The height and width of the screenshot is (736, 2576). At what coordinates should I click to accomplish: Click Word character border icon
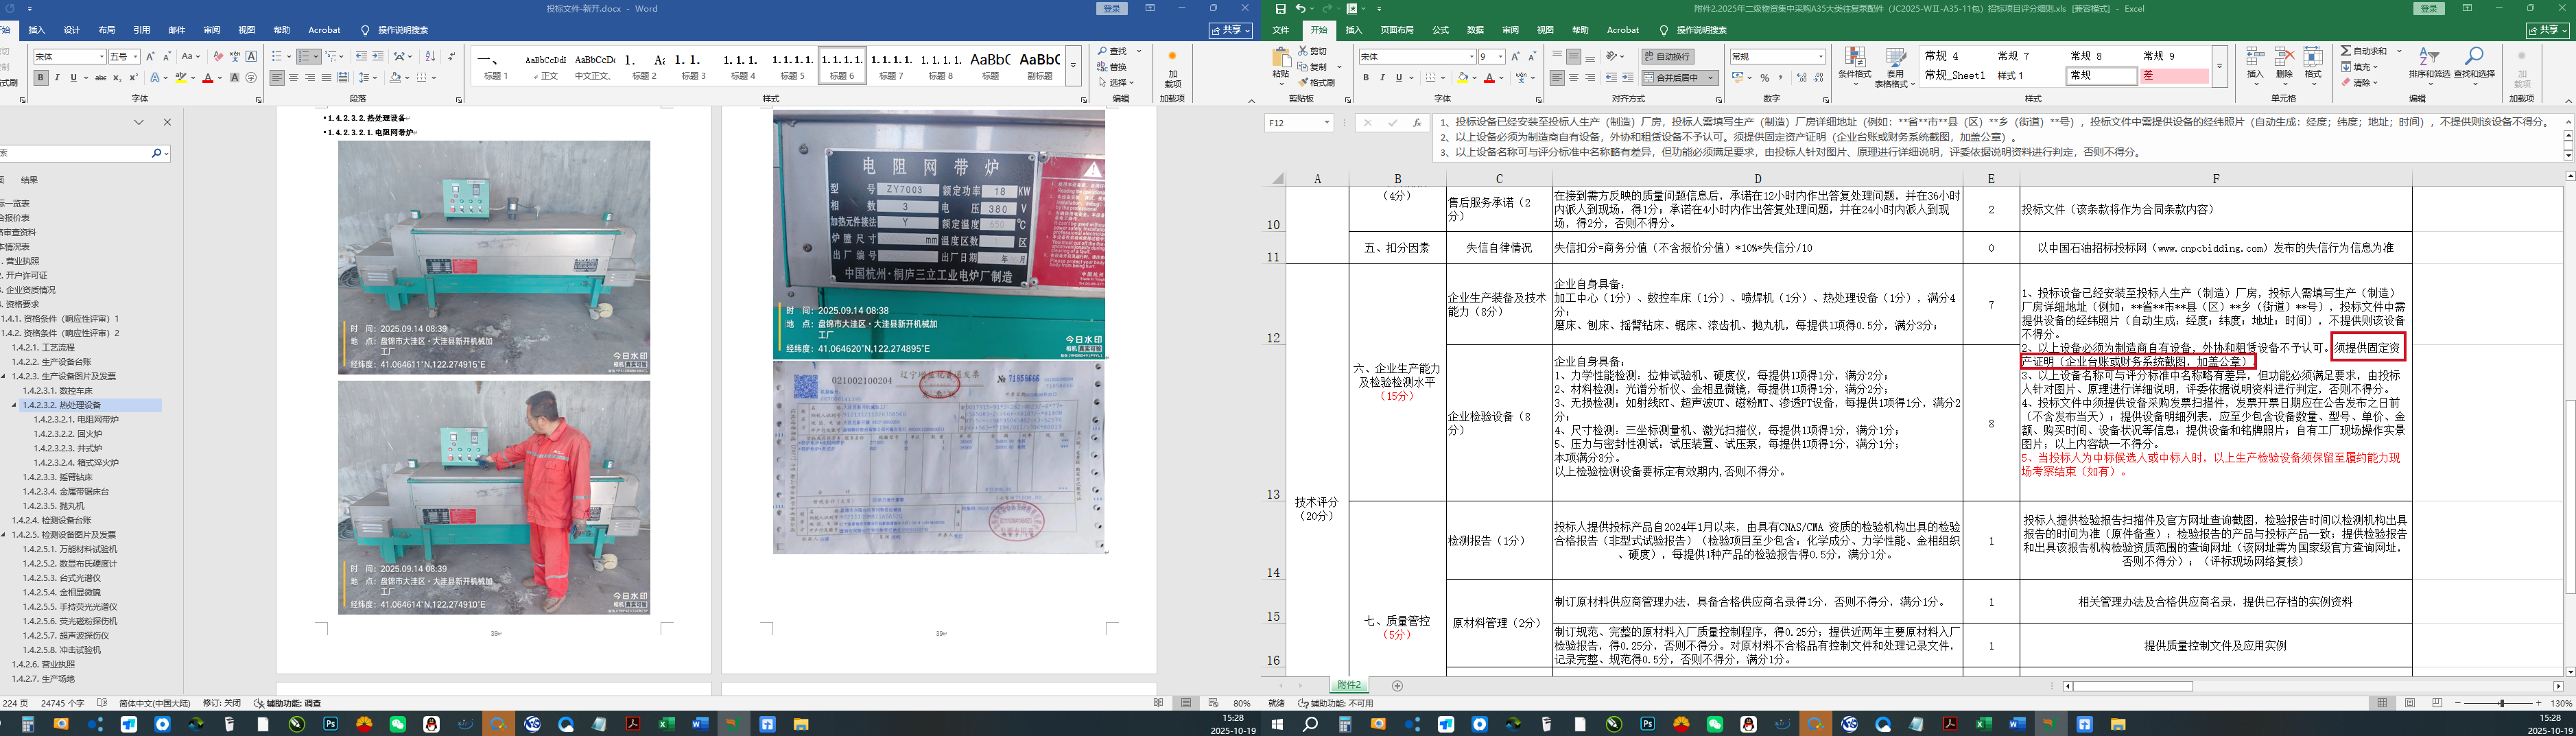coord(251,56)
